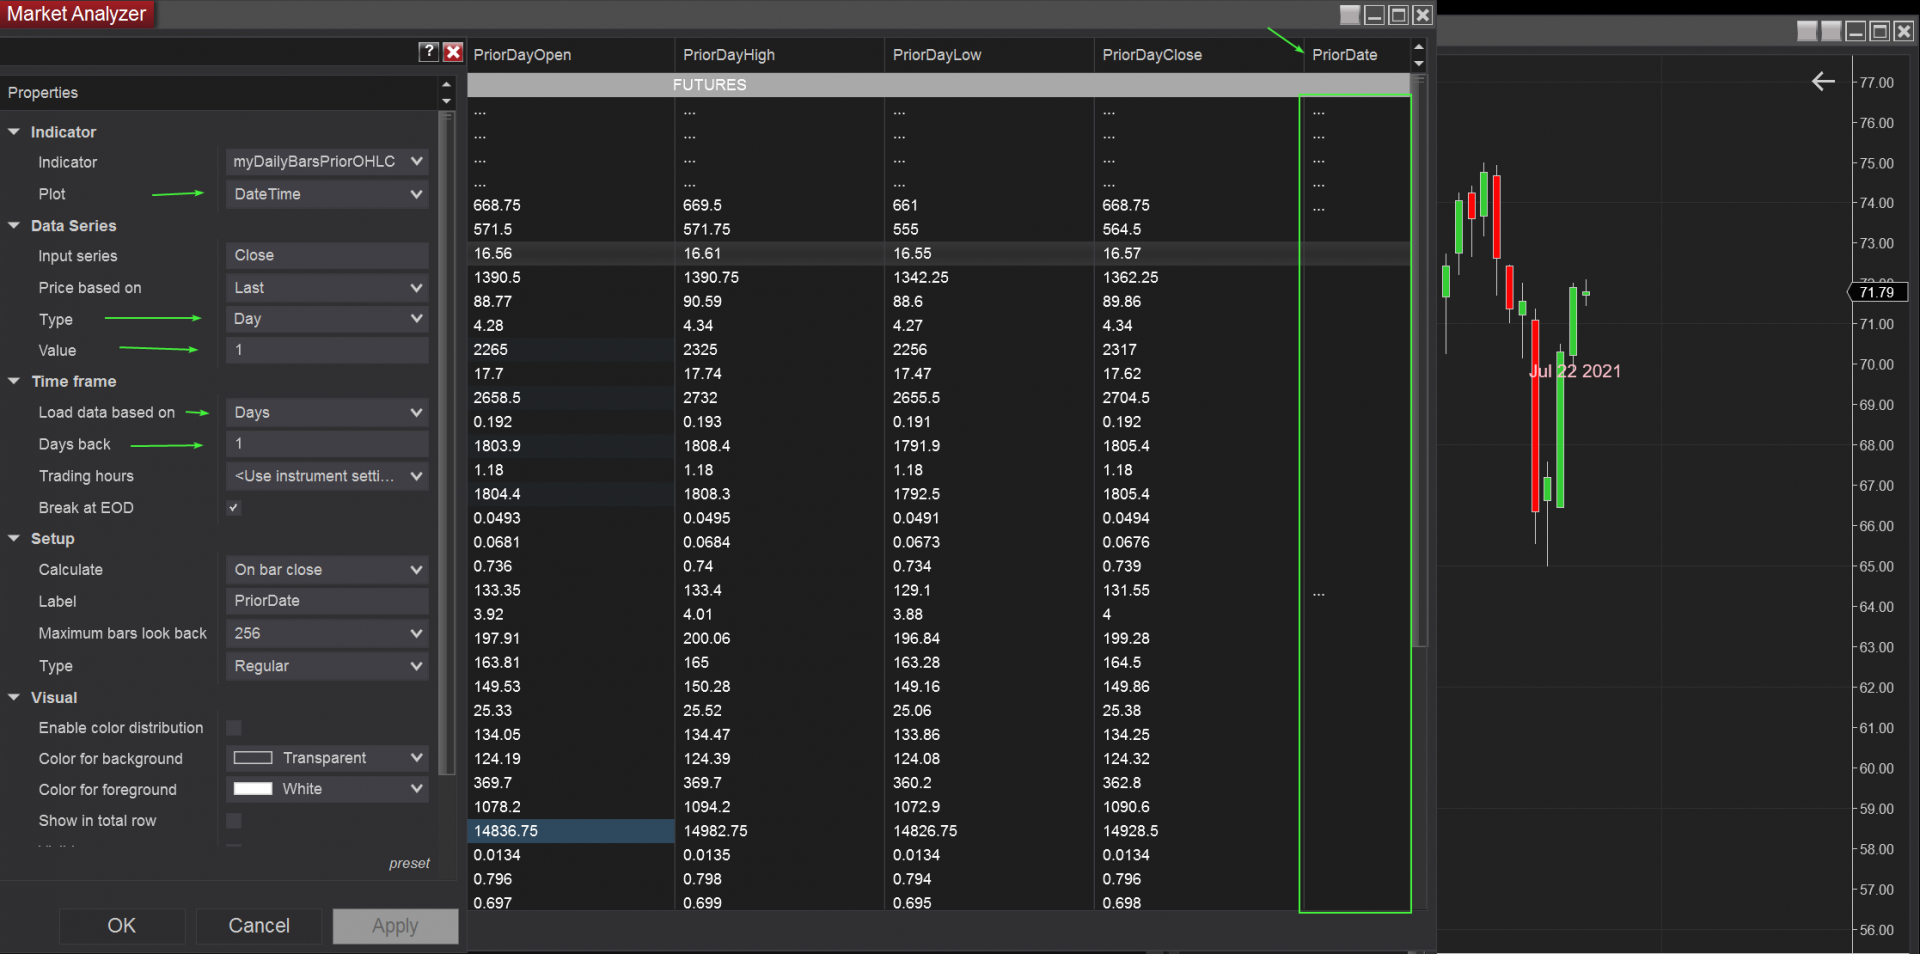Open the Load data based on dropdown
Image resolution: width=1920 pixels, height=954 pixels.
tap(327, 412)
